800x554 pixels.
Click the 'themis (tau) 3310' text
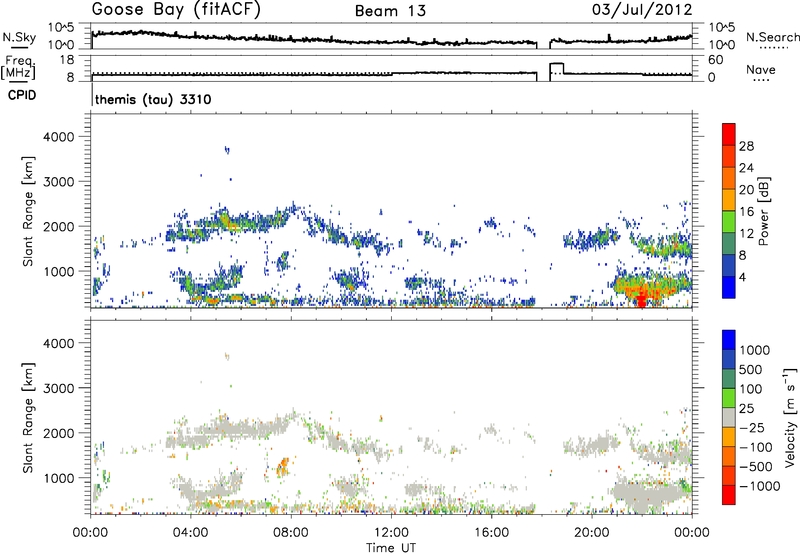(x=153, y=99)
